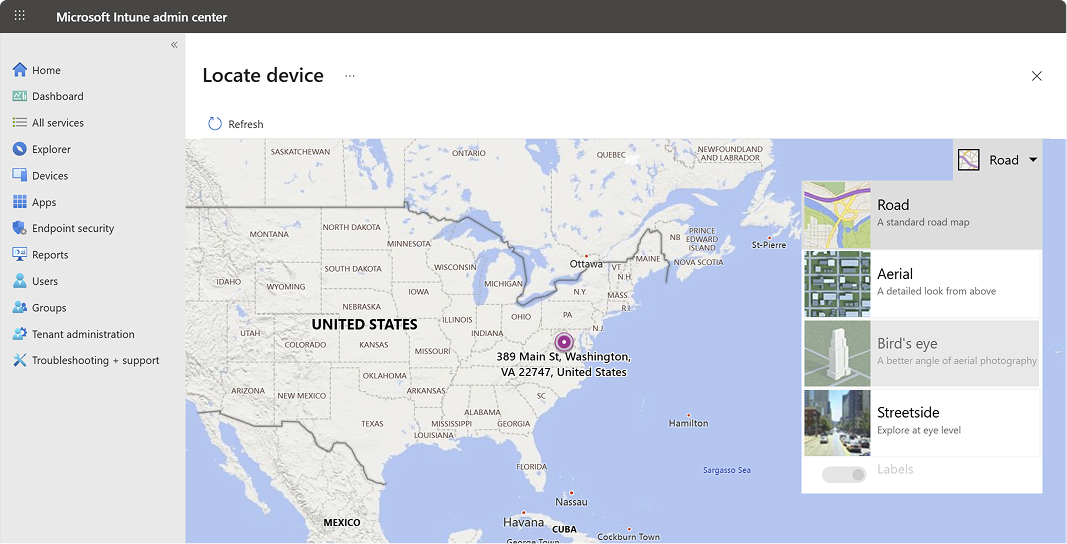1067x544 pixels.
Task: Open All services in the sidebar
Action: tap(58, 123)
